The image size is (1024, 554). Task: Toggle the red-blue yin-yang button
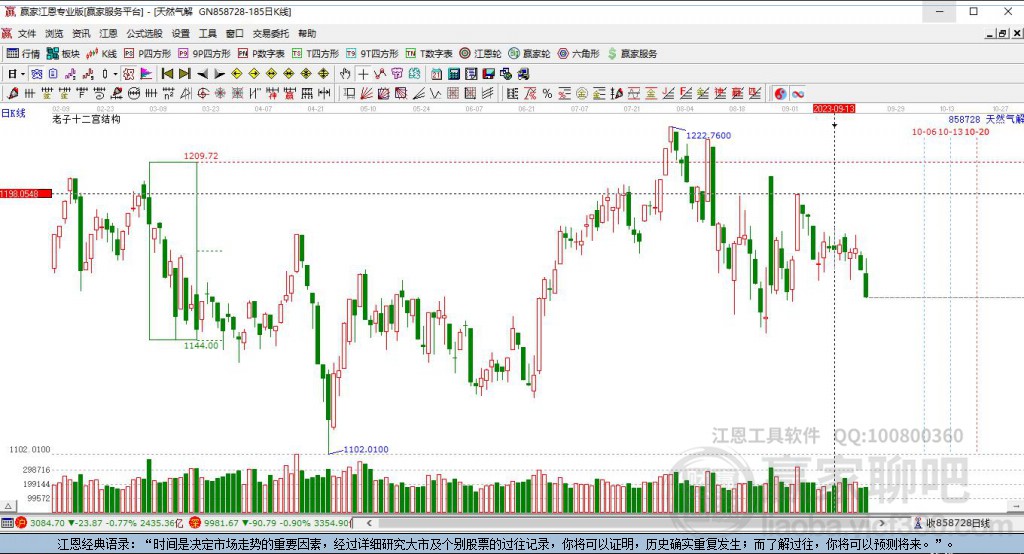[780, 94]
